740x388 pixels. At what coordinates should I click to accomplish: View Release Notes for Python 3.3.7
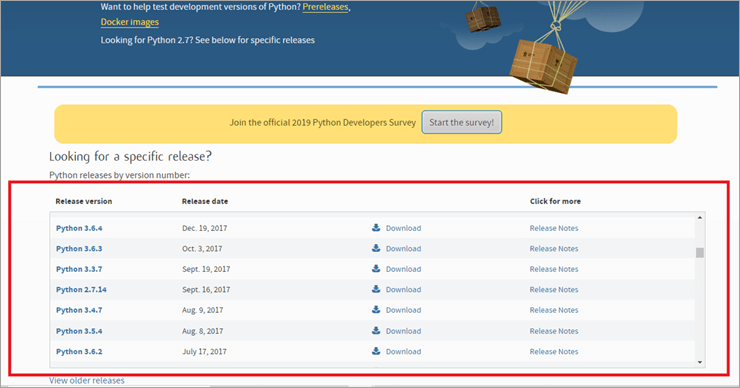tap(554, 269)
